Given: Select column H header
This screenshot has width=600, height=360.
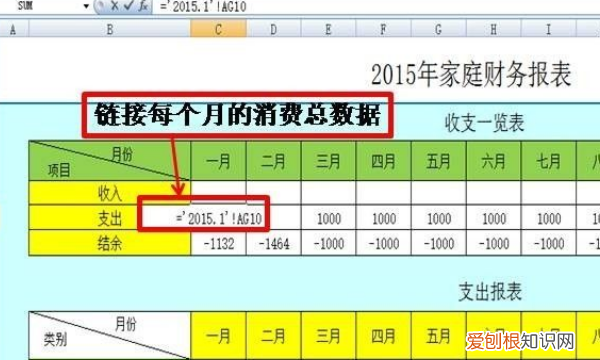Looking at the screenshot, I should click(x=494, y=29).
